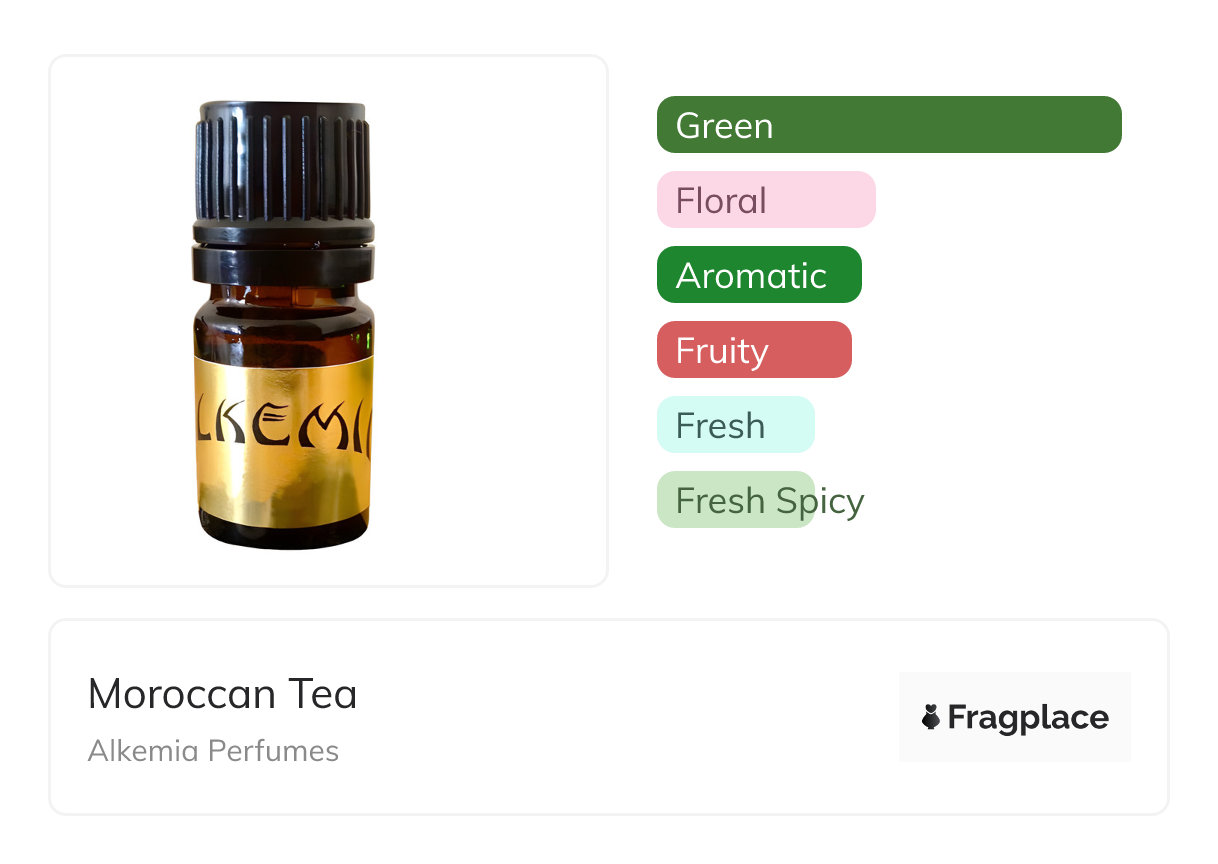Select the Floral accord bar
Image resolution: width=1218 pixels, height=864 pixels.
[x=766, y=200]
